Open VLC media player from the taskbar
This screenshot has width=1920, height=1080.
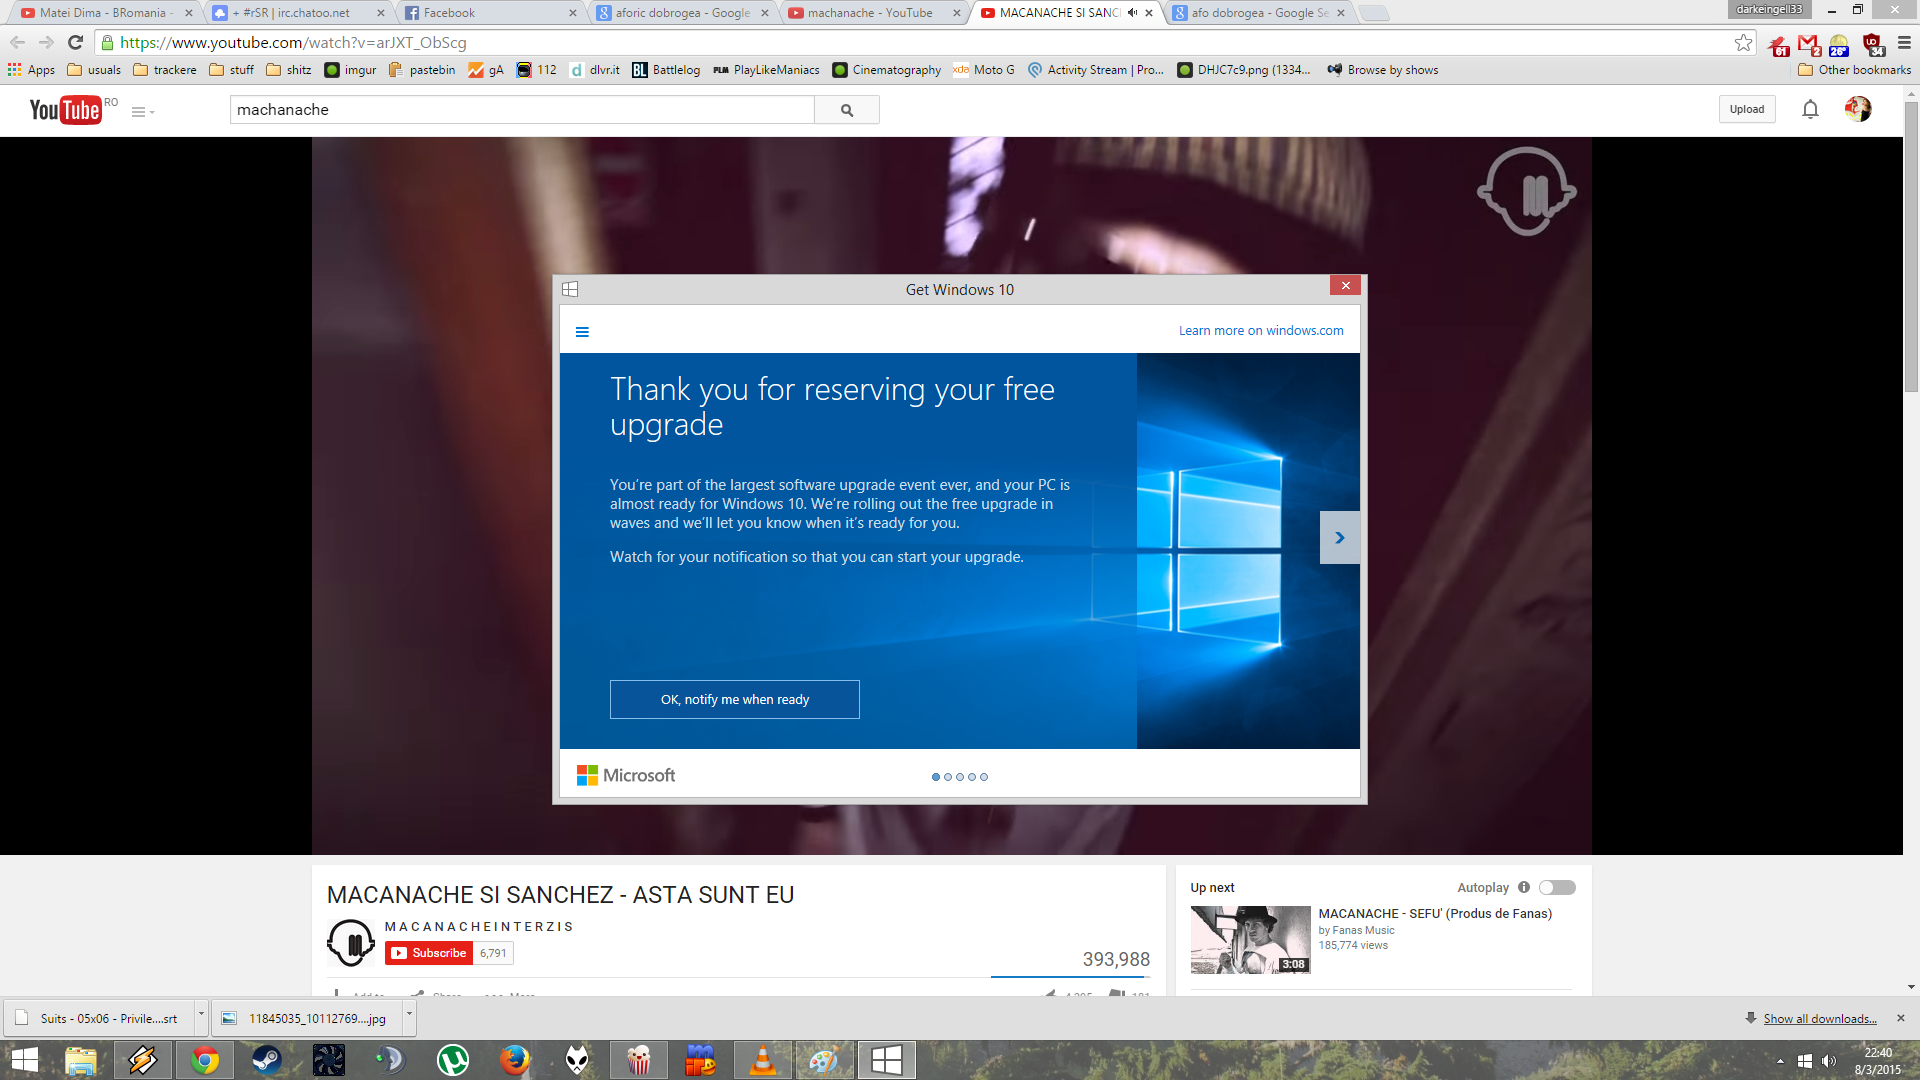[x=763, y=1060]
